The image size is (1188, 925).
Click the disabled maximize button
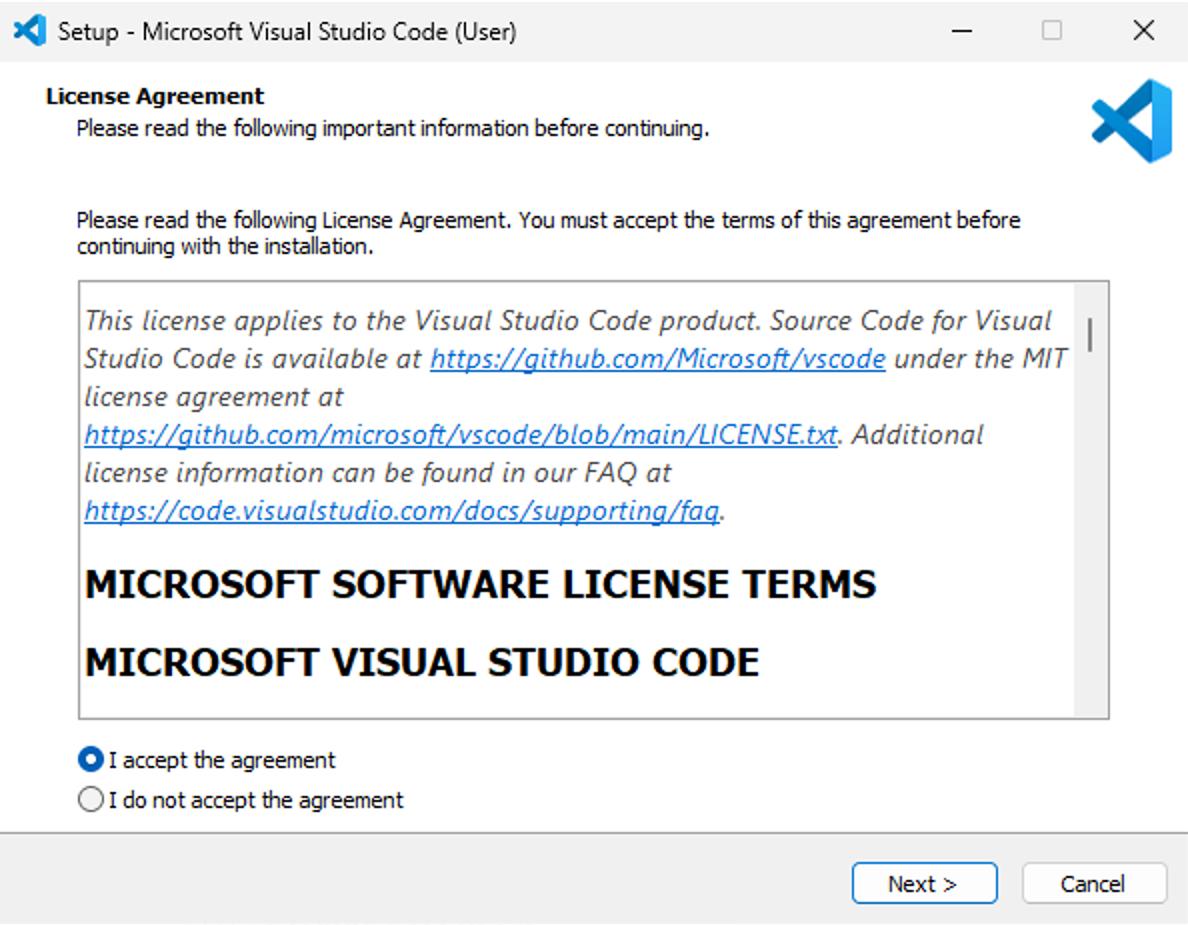point(1052,31)
